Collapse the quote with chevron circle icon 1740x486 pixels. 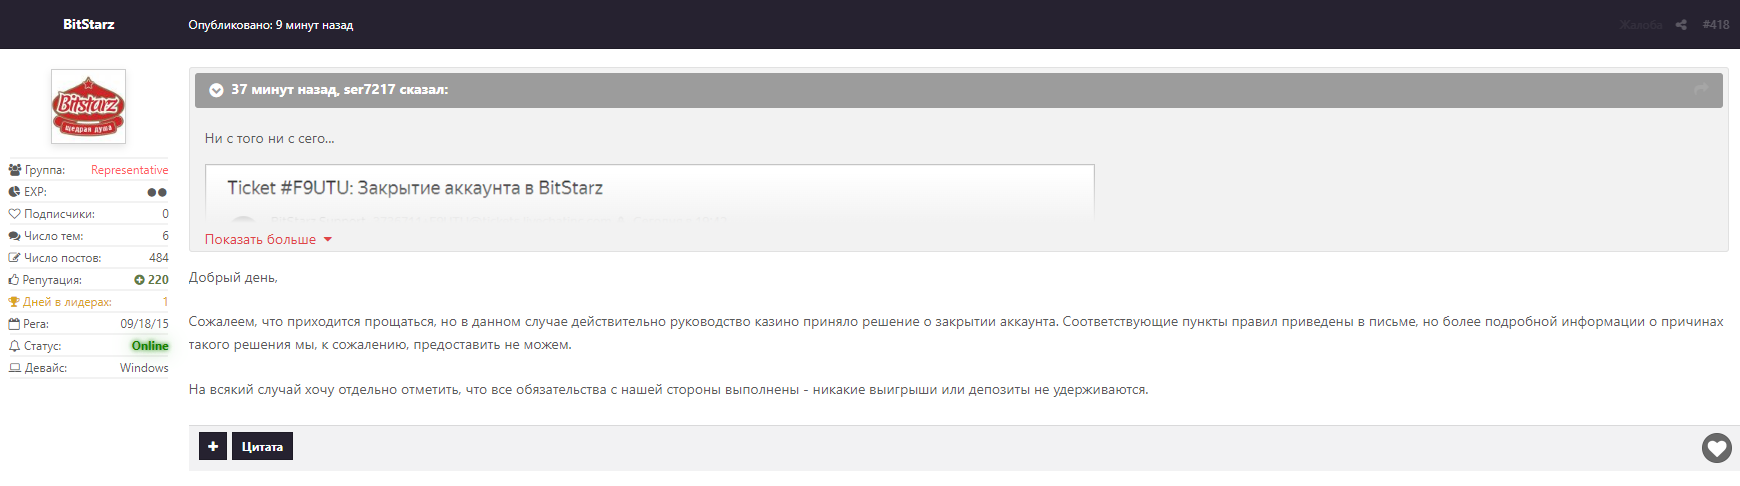tap(216, 90)
